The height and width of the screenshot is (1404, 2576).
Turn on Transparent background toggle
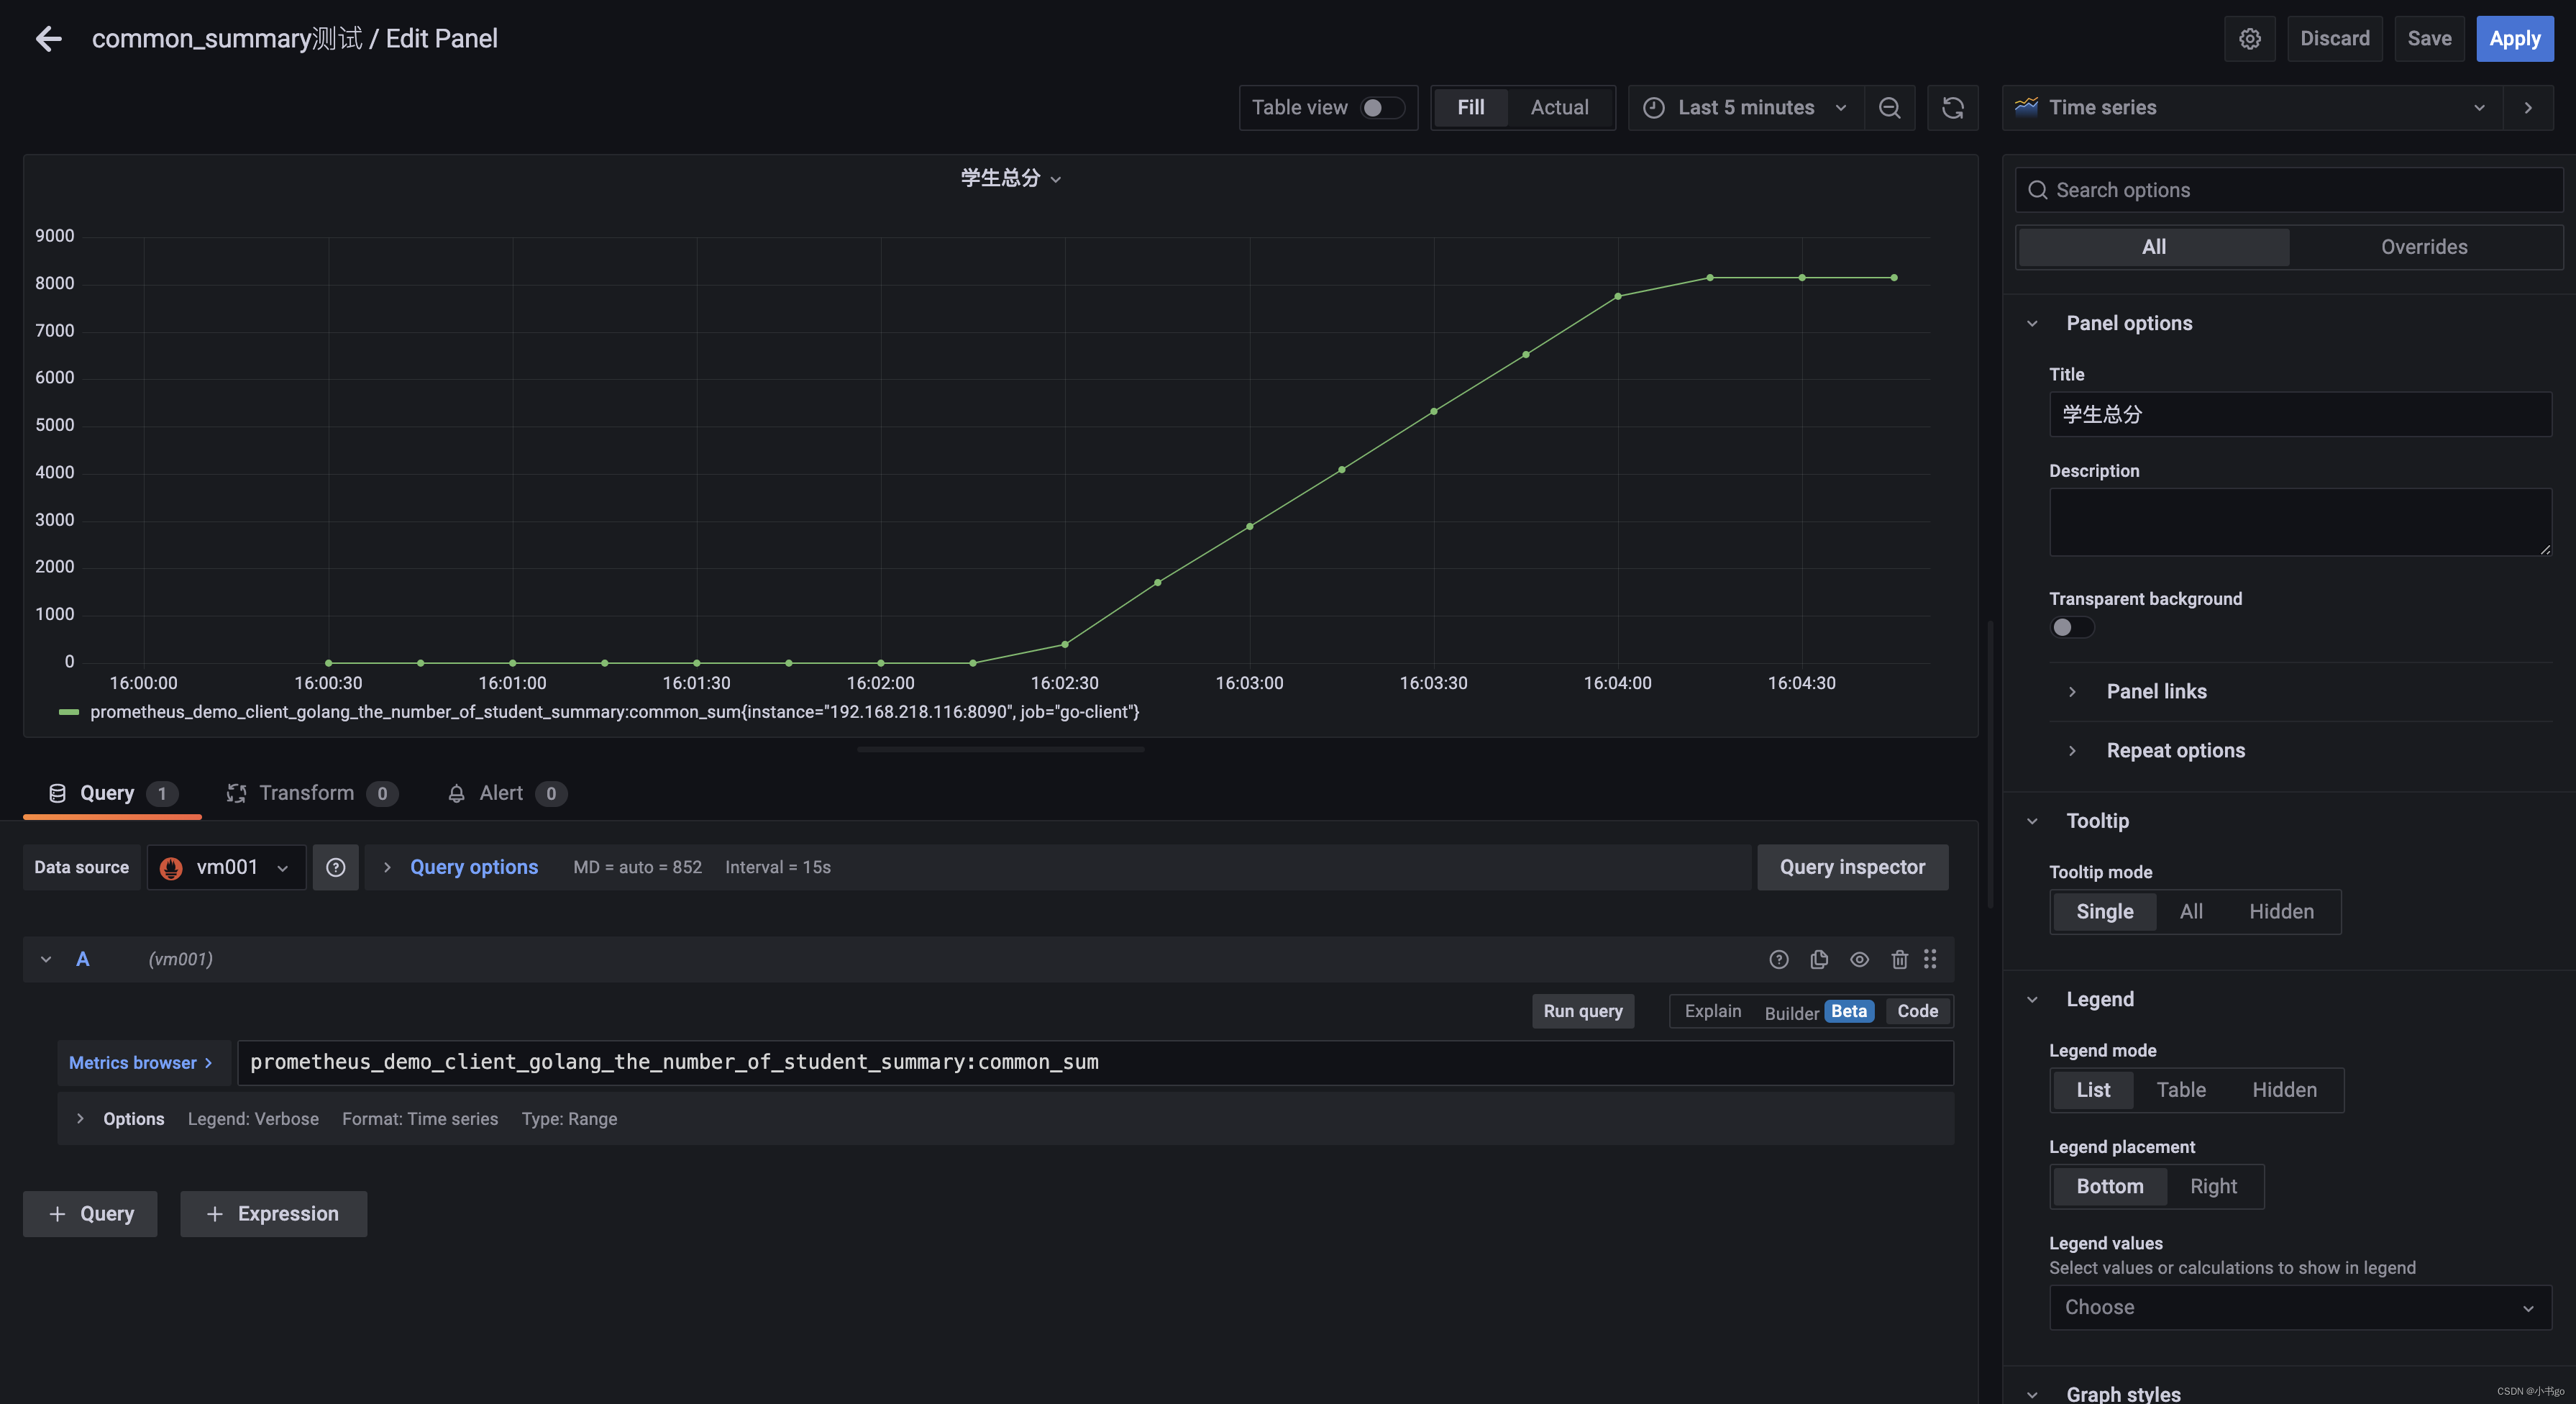[x=2071, y=627]
